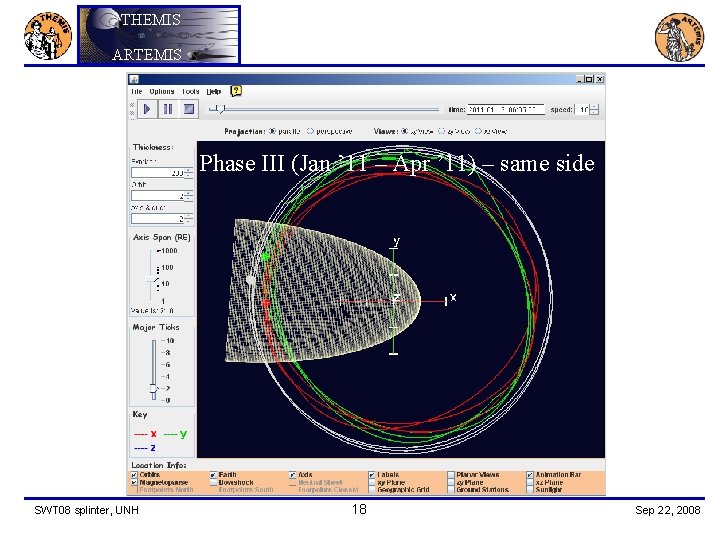Enable the Bowshock checkbox

click(213, 483)
